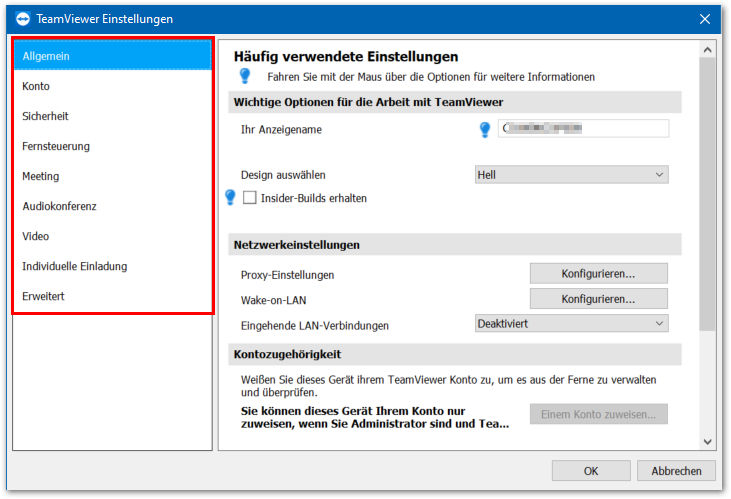Click the TeamViewer logo in title bar

[x=22, y=19]
